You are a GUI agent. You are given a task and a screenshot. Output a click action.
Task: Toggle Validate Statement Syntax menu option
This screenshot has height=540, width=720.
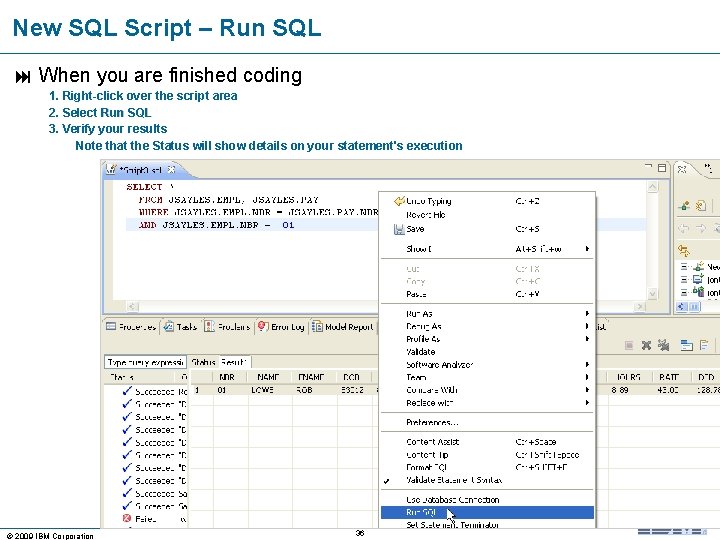[x=487, y=480]
